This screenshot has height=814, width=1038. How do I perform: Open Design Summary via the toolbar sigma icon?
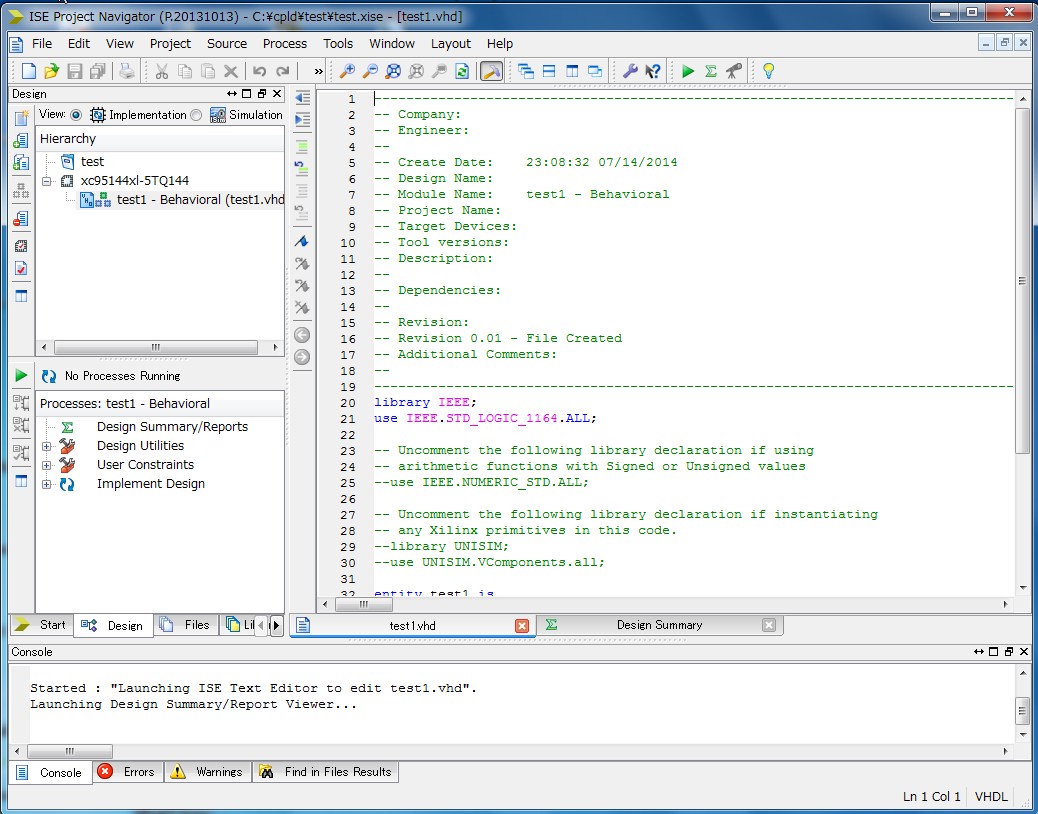pos(711,71)
